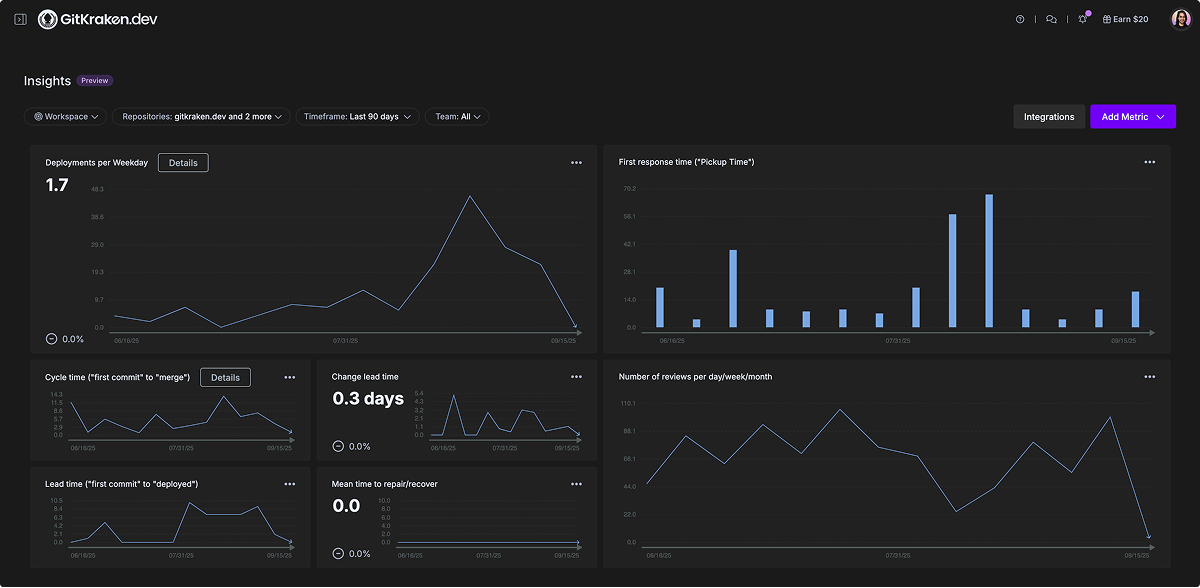Viewport: 1200px width, 588px height.
Task: Click the GitKraken.dev logo
Action: 97,19
